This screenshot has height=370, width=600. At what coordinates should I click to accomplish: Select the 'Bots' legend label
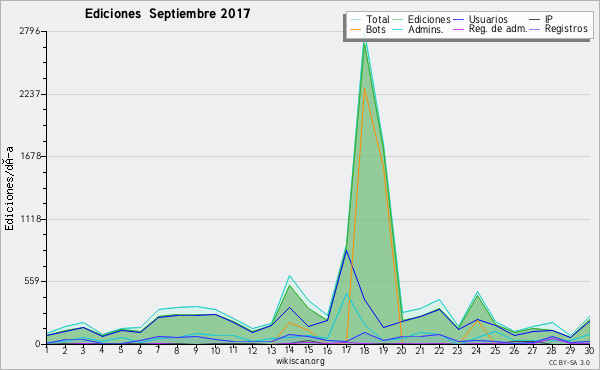point(376,29)
